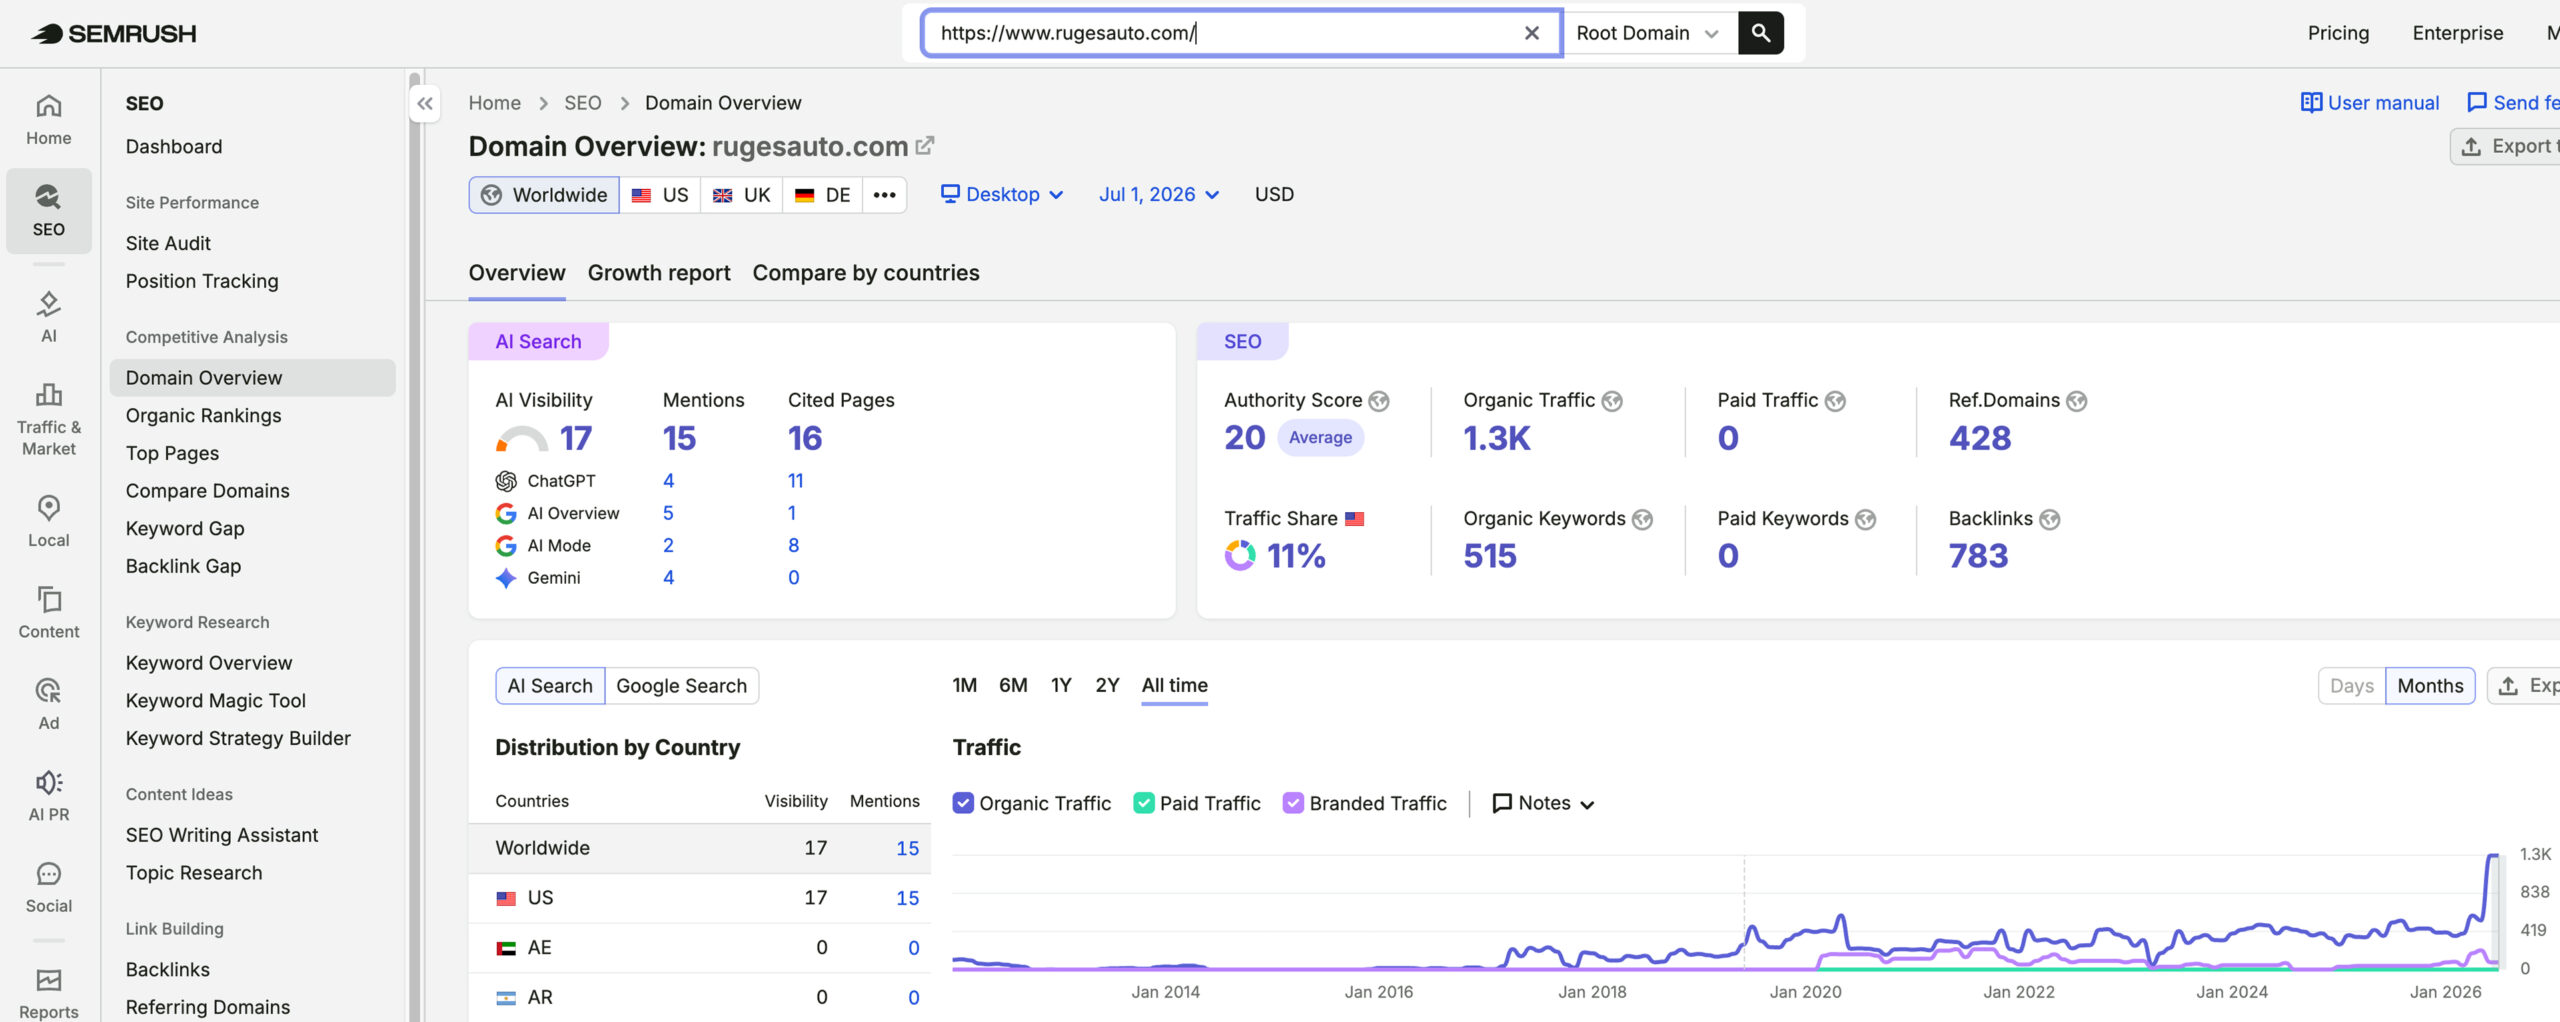Open Site Audit in sidebar
This screenshot has width=2560, height=1022.
tap(168, 243)
